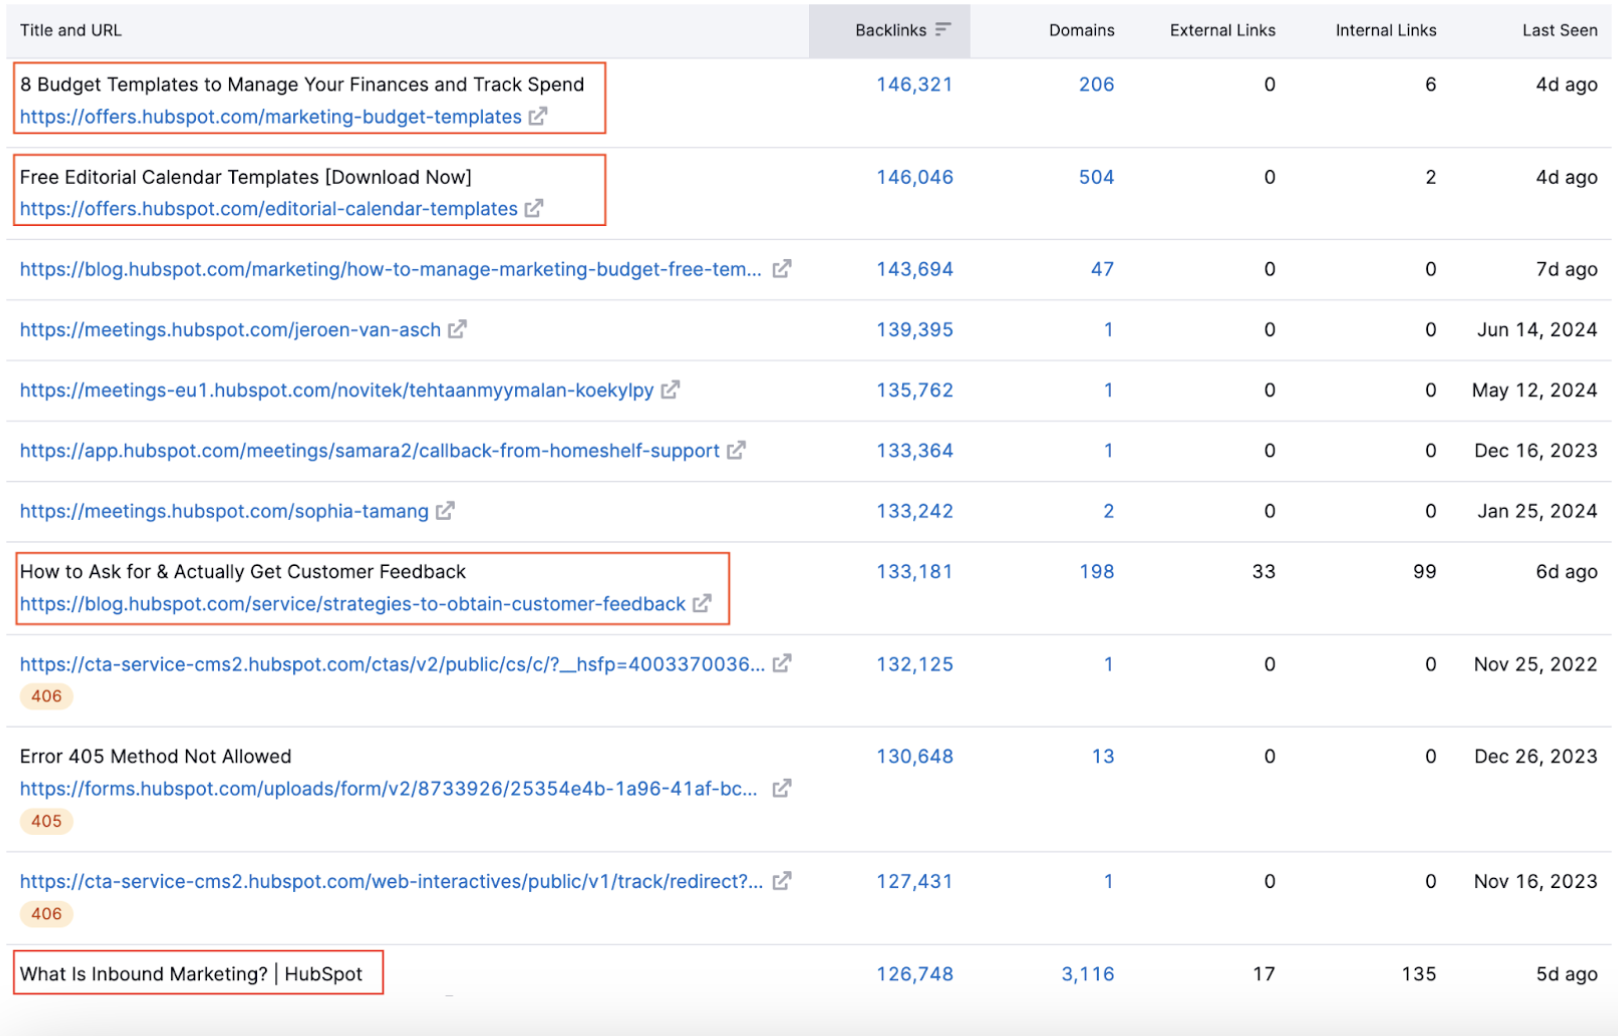Viewport: 1618px width, 1036px height.
Task: Click domains count 2 for sophia-tamang
Action: pos(1108,511)
